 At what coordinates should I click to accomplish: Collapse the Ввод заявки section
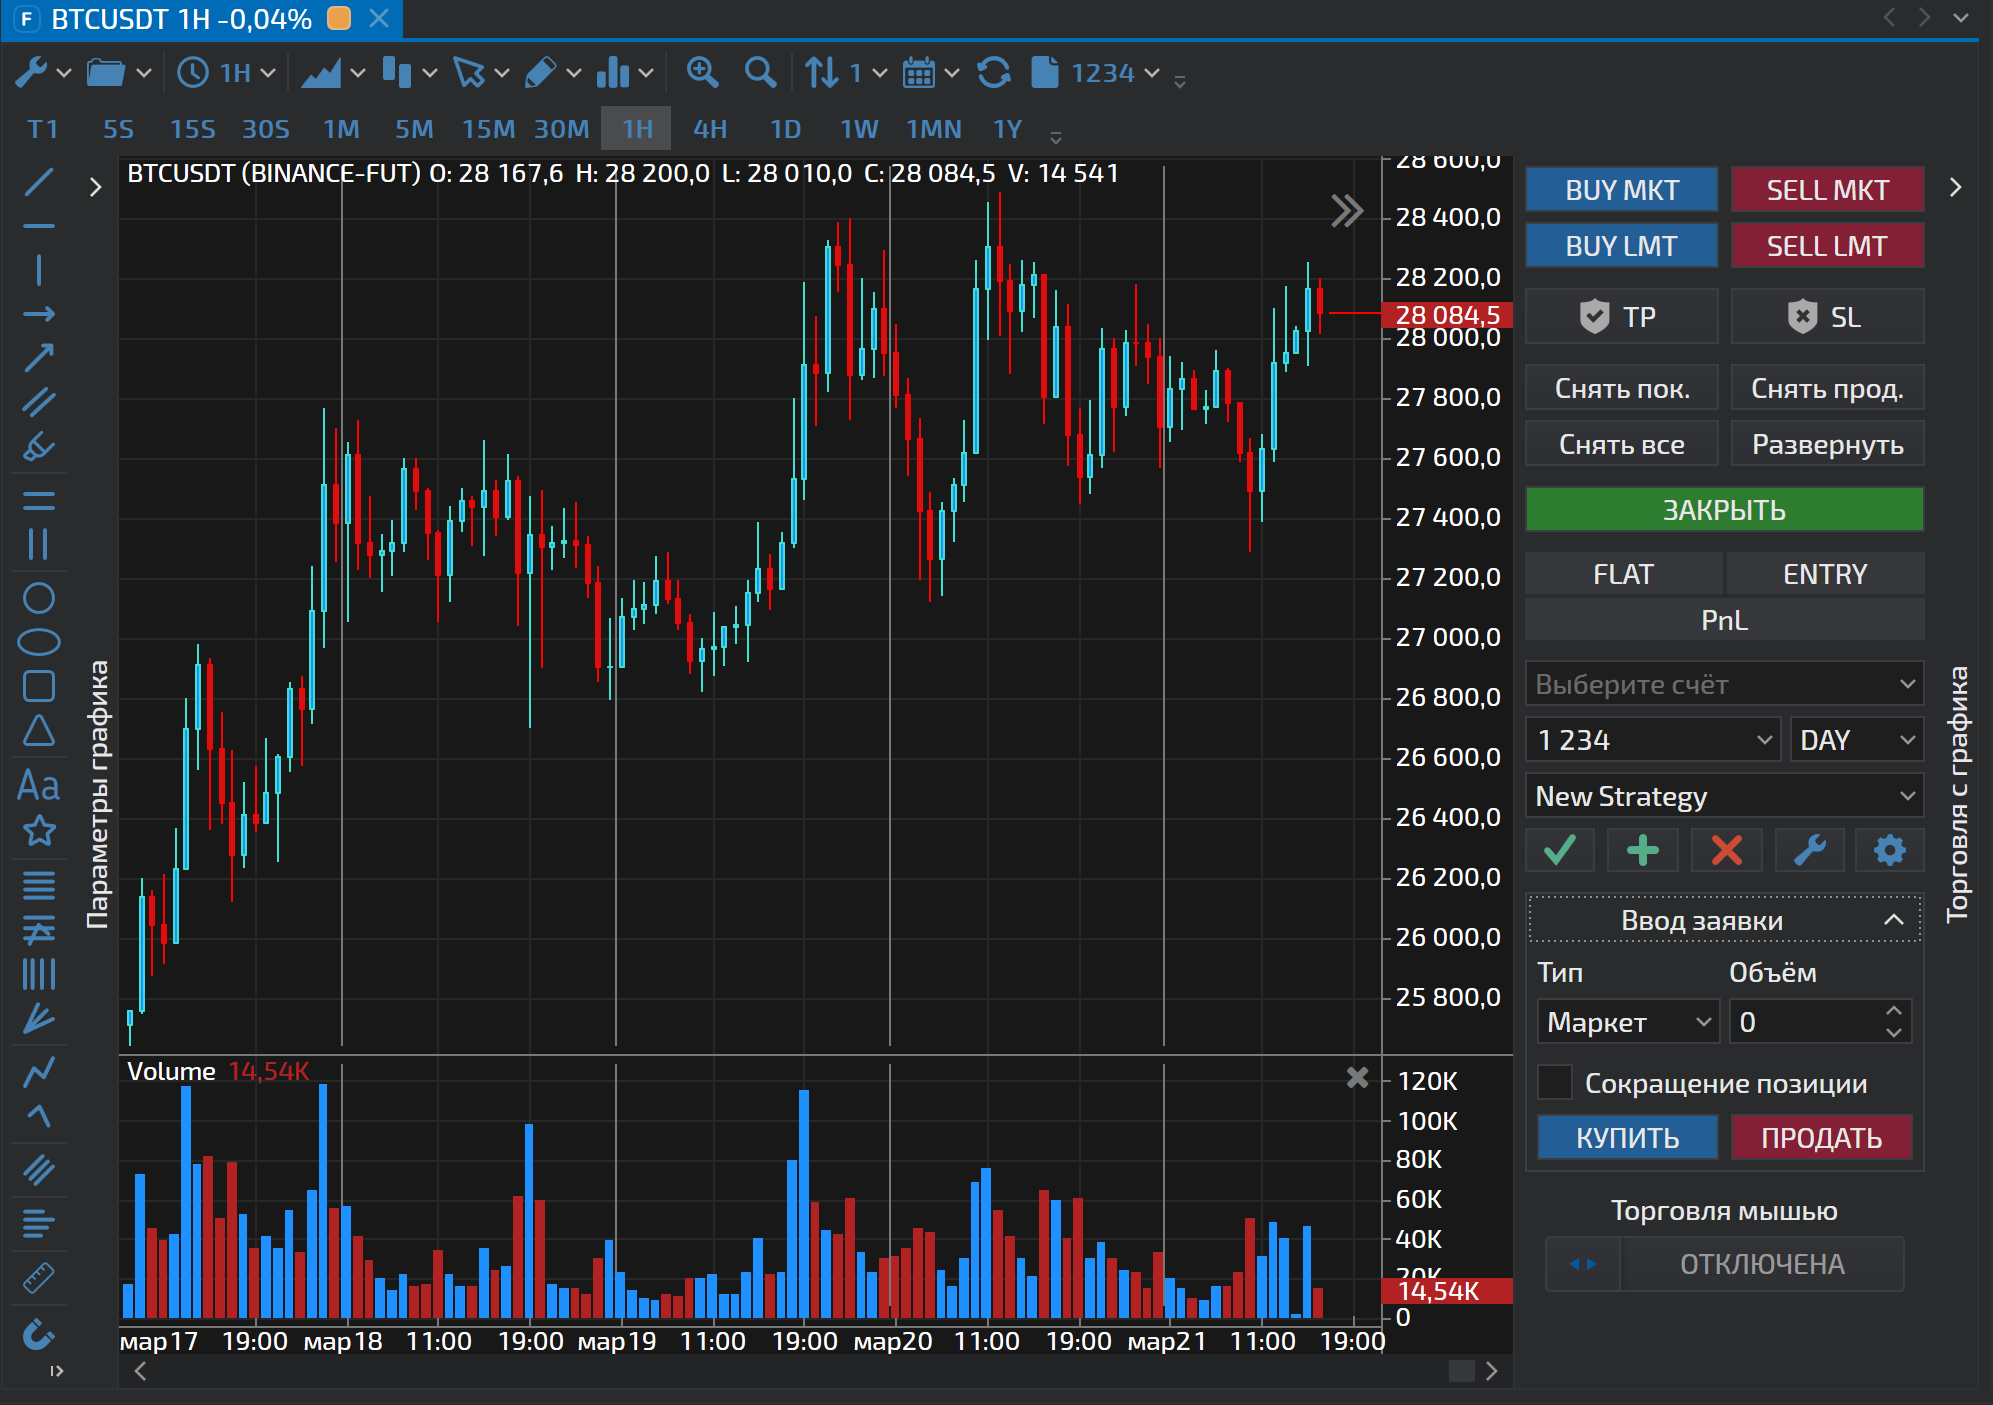click(x=1893, y=920)
